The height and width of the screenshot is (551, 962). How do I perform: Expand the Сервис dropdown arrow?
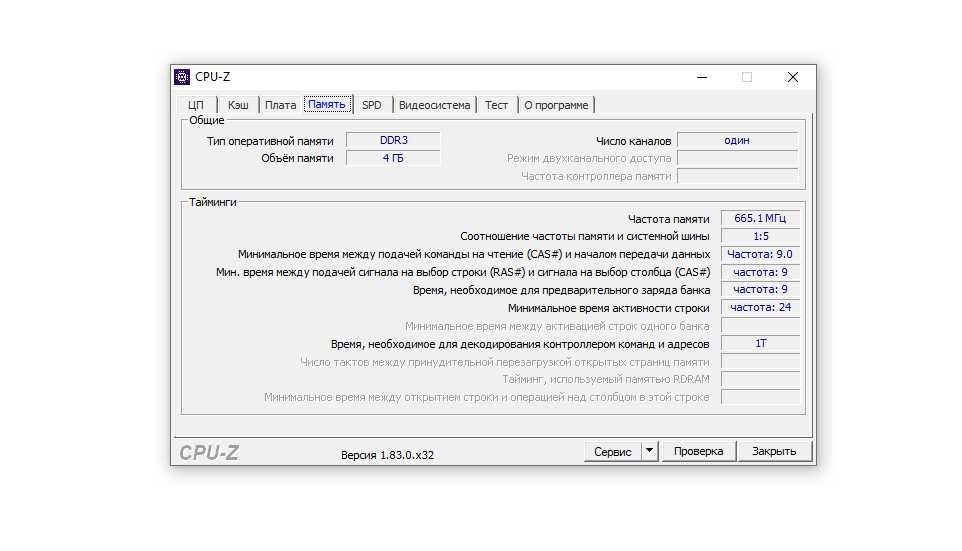click(x=649, y=452)
